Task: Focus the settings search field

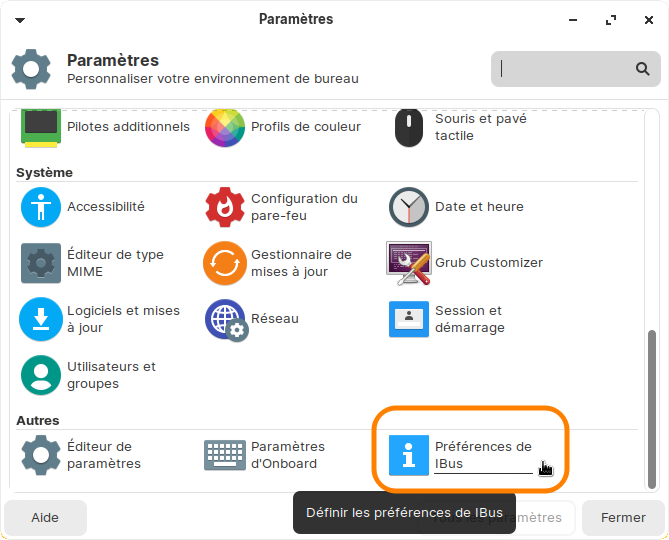Action: pos(565,69)
